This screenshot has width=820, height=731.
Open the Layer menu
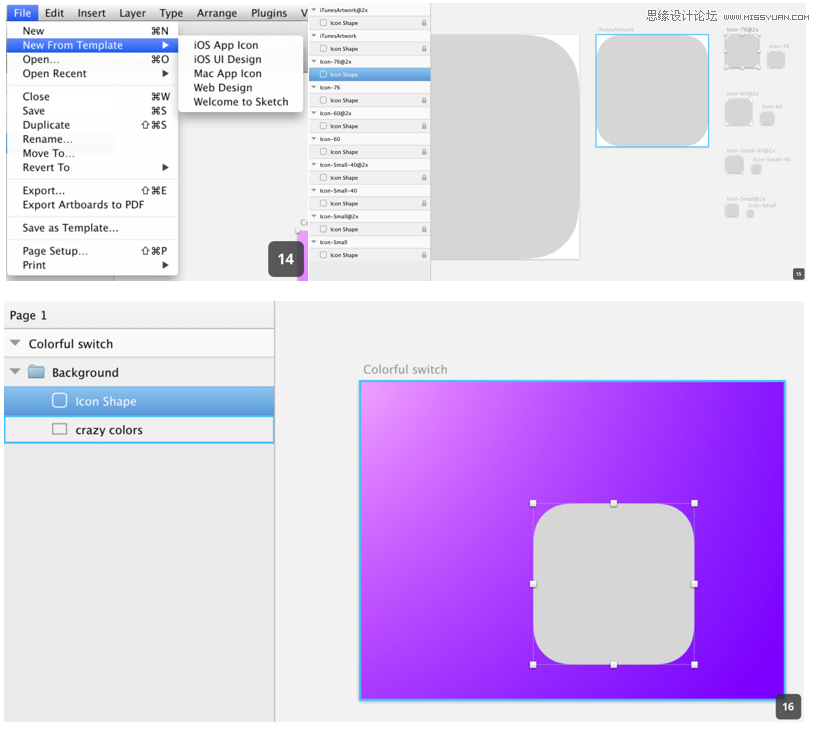click(x=132, y=13)
